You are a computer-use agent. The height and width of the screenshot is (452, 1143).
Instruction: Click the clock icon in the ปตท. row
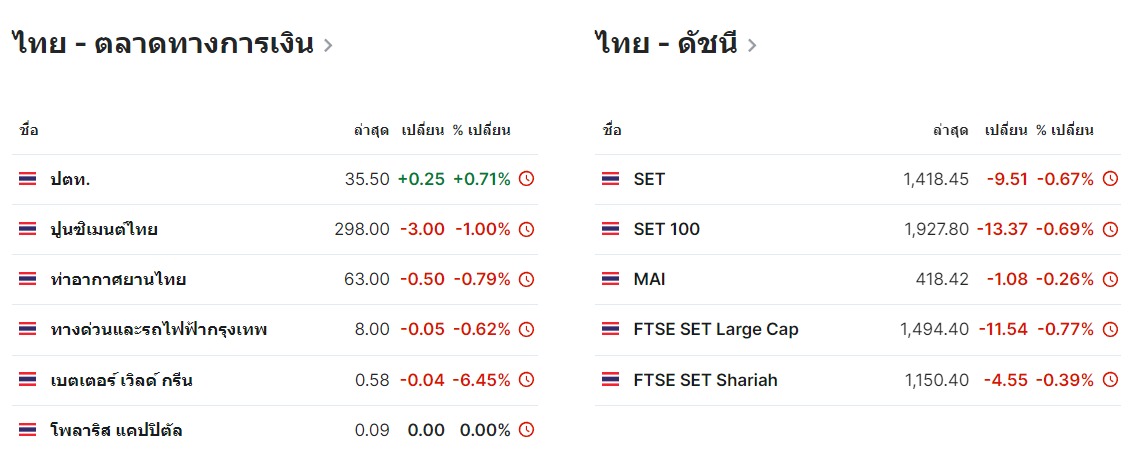pos(526,179)
